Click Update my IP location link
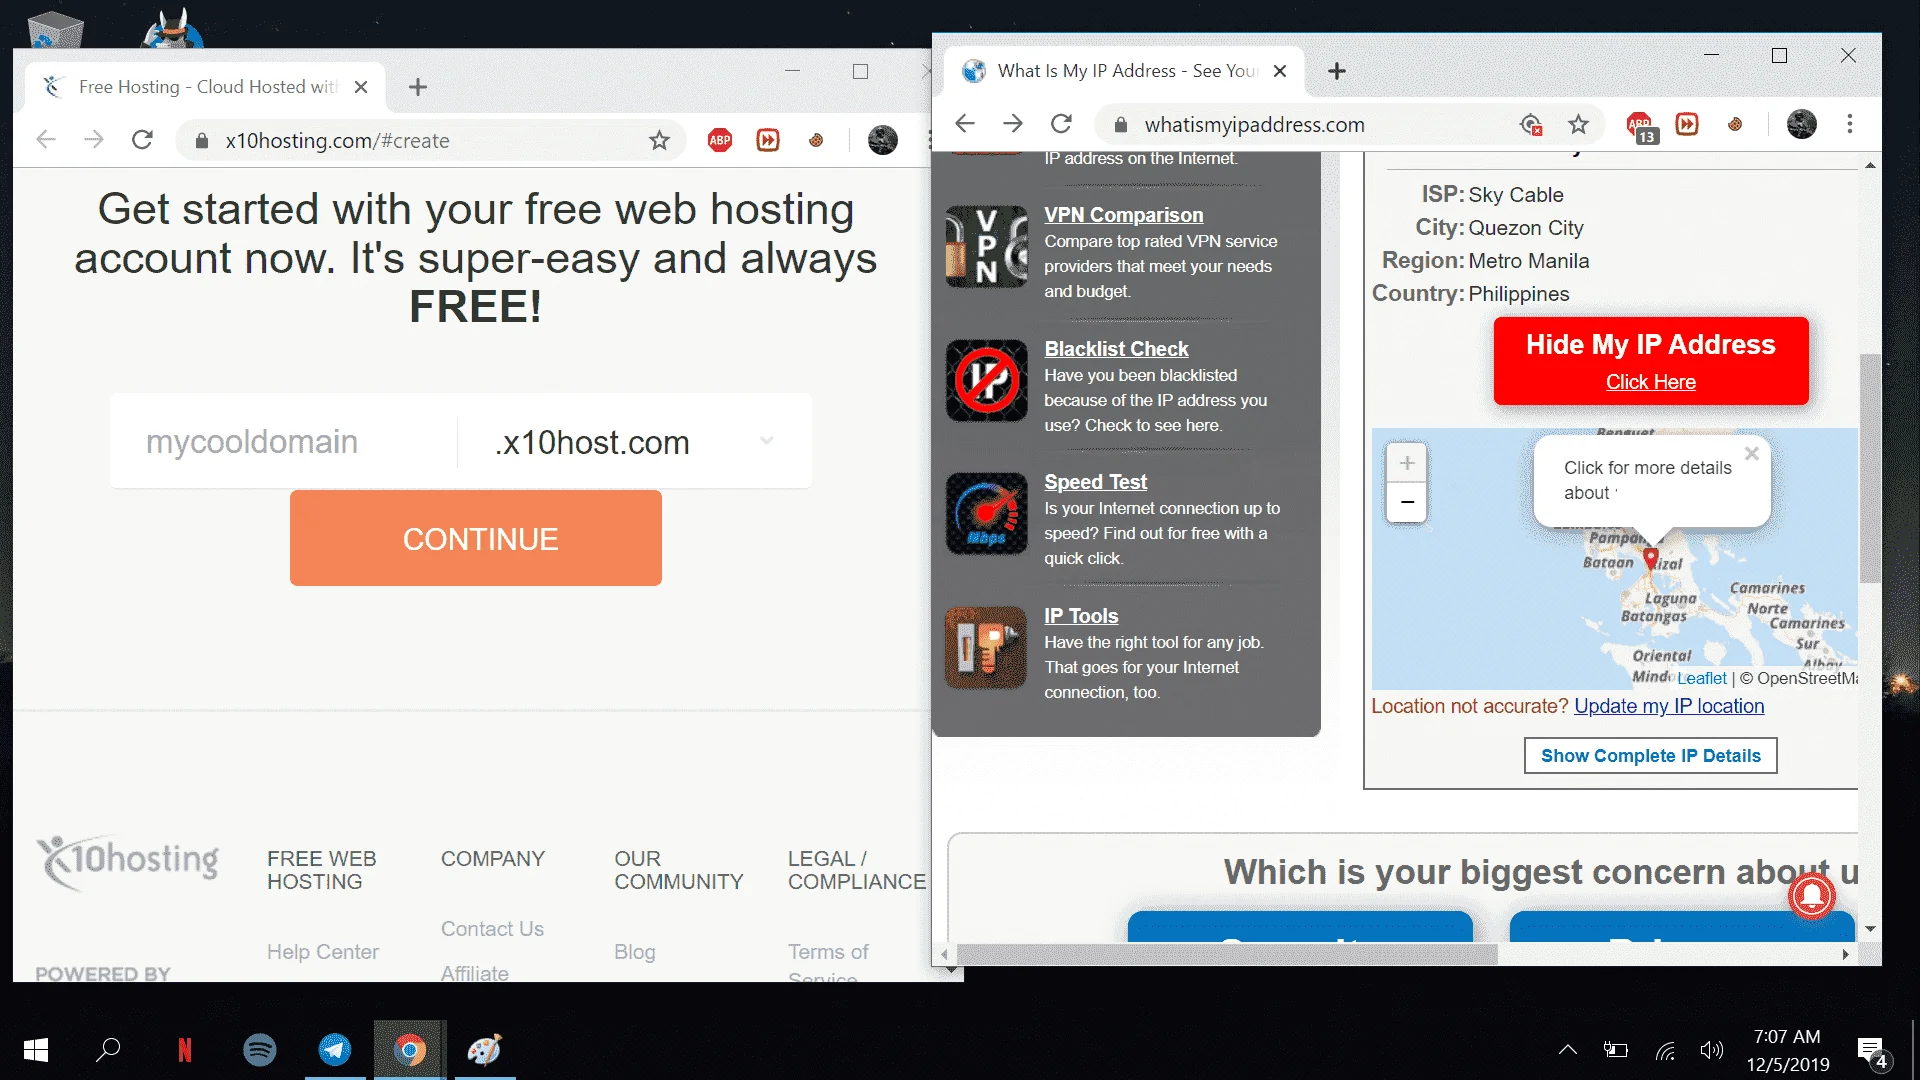Screen dimensions: 1920x1080 tap(1669, 706)
